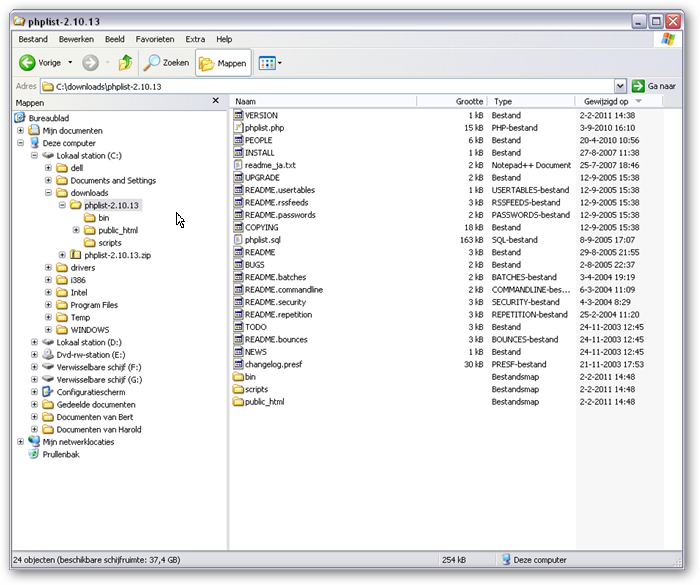Select Dvd-rw-station (E:) drive icon

pyautogui.click(x=48, y=355)
